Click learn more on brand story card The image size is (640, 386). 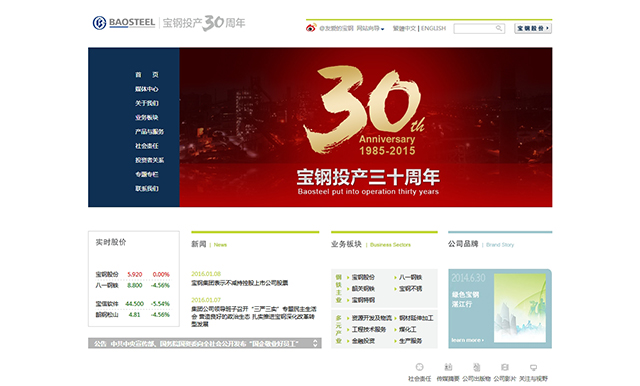point(467,340)
